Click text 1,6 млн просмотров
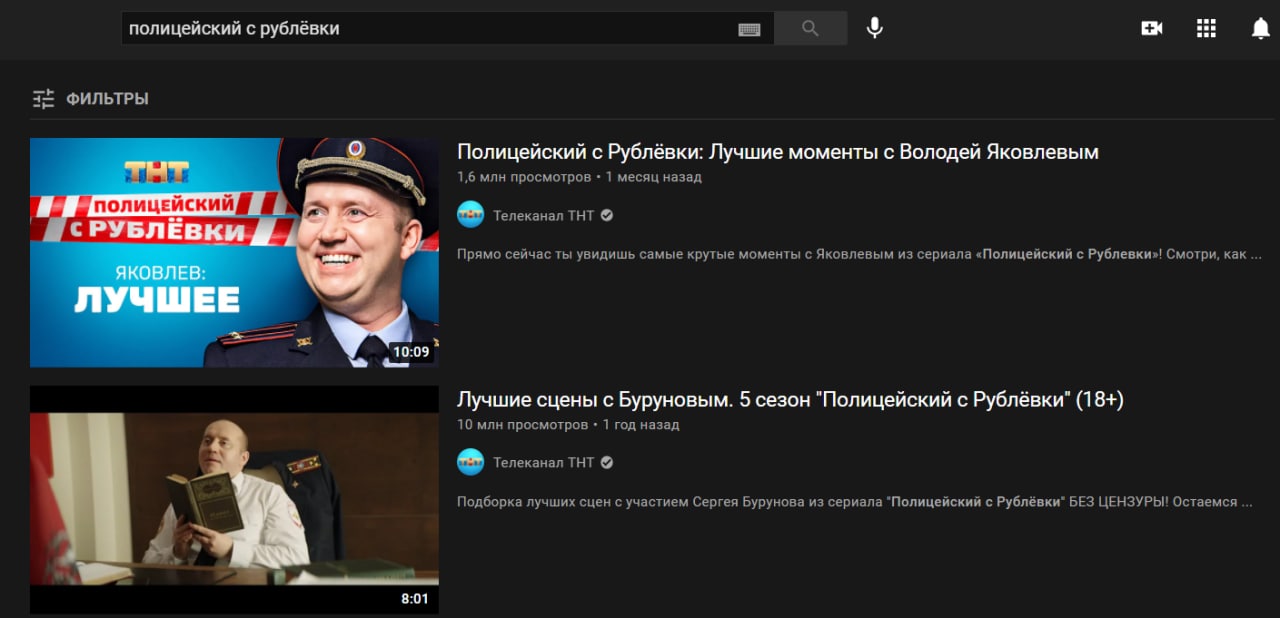Screen dimensions: 1280x618 coord(524,177)
